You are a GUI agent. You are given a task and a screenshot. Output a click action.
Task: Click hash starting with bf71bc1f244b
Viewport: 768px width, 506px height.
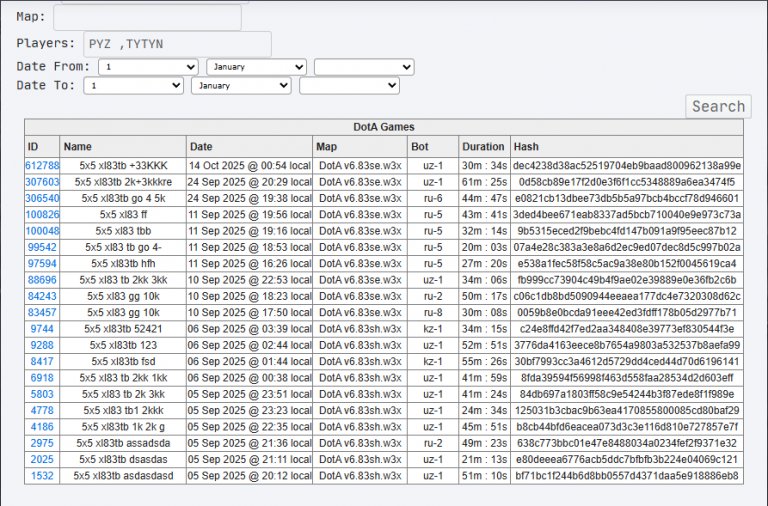627,476
